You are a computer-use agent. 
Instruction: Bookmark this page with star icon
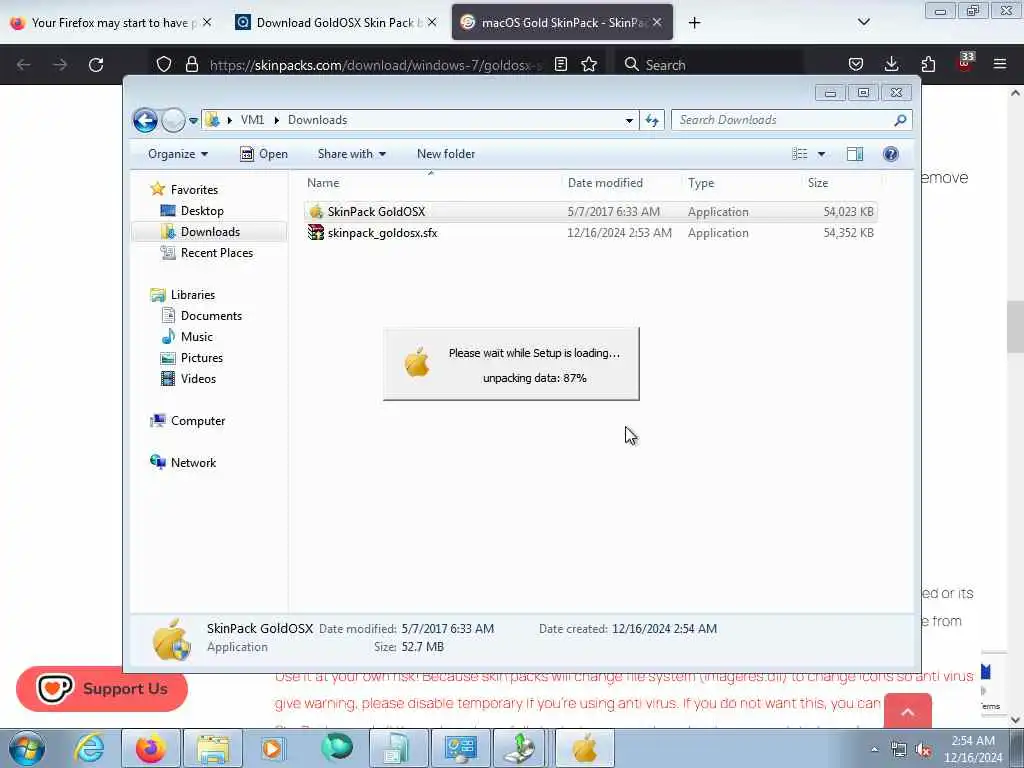click(x=589, y=64)
